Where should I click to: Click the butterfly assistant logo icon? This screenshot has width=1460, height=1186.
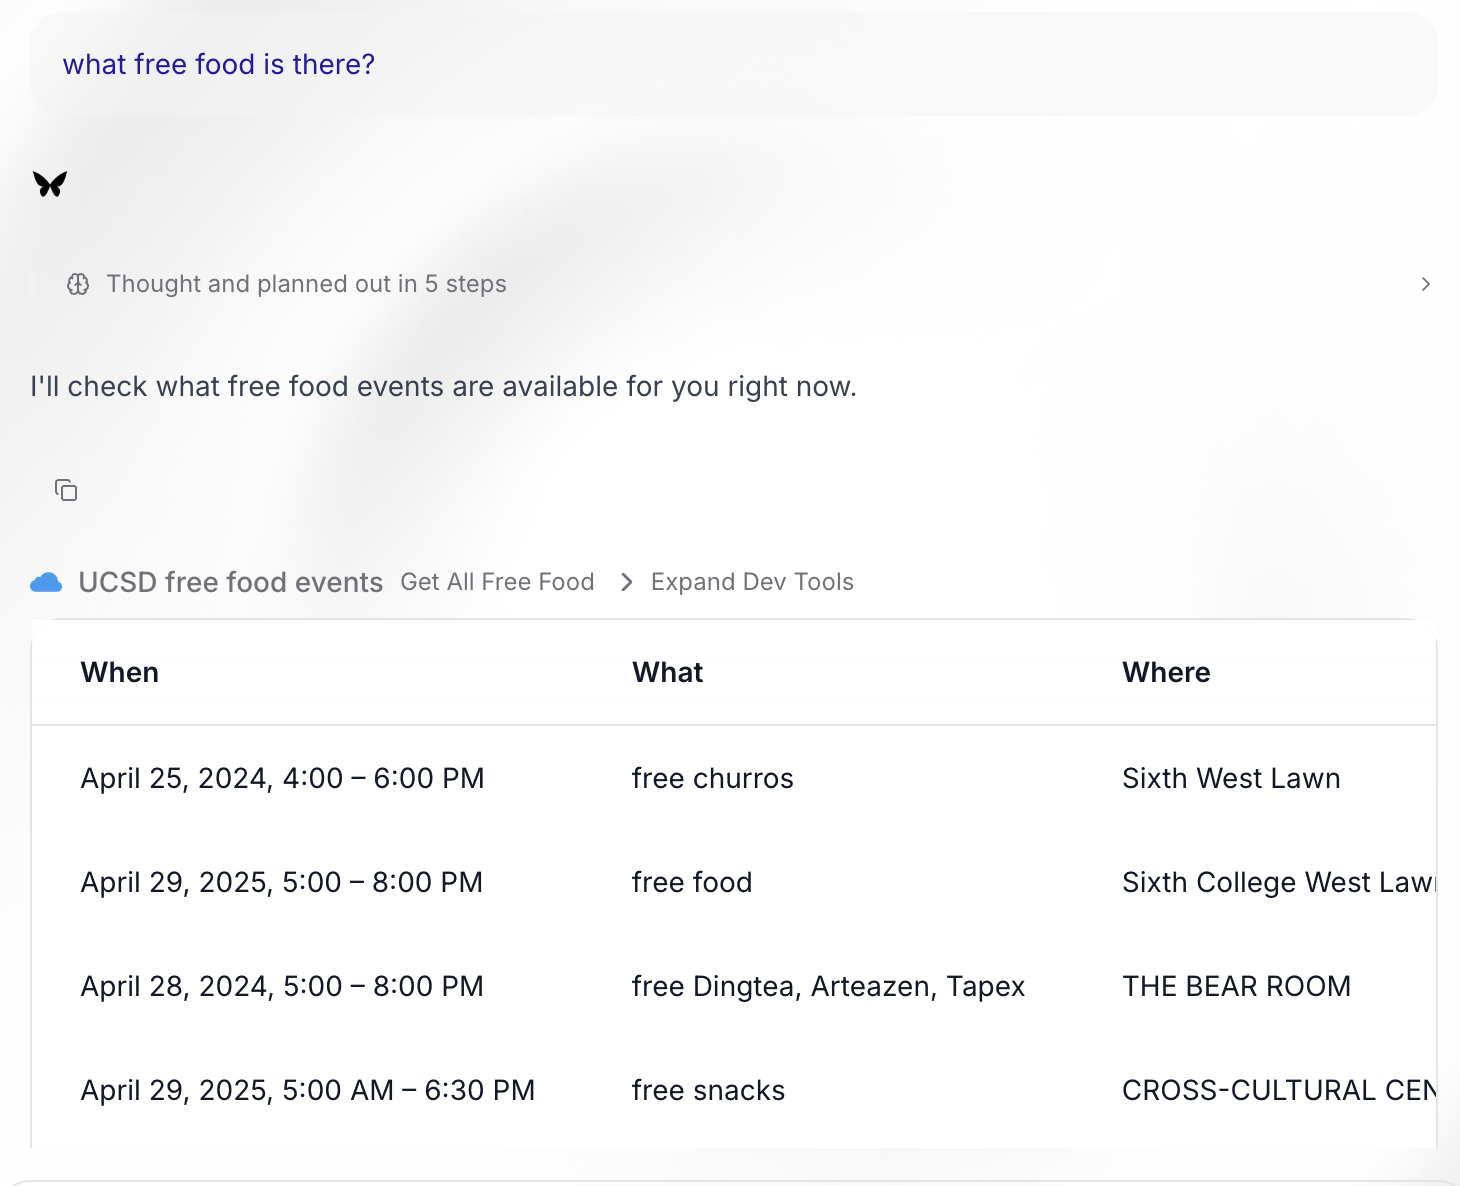[50, 184]
